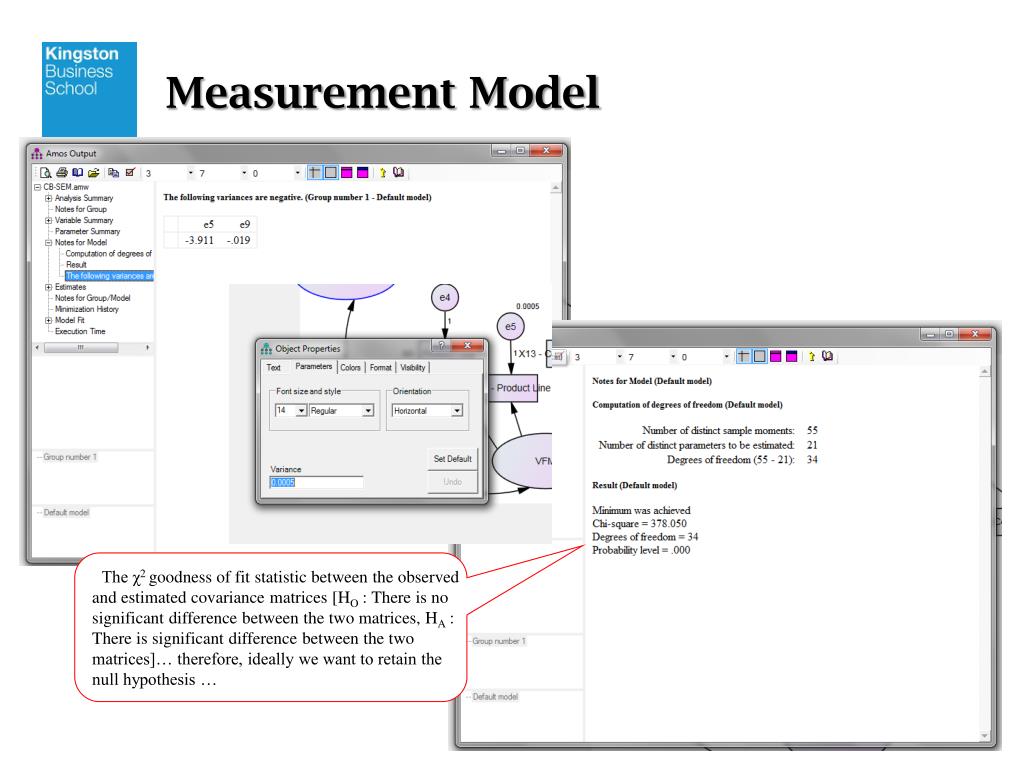Image resolution: width=1024 pixels, height=768 pixels.
Task: Copy output to clipboard icon in left Amos Output
Action: pos(114,172)
